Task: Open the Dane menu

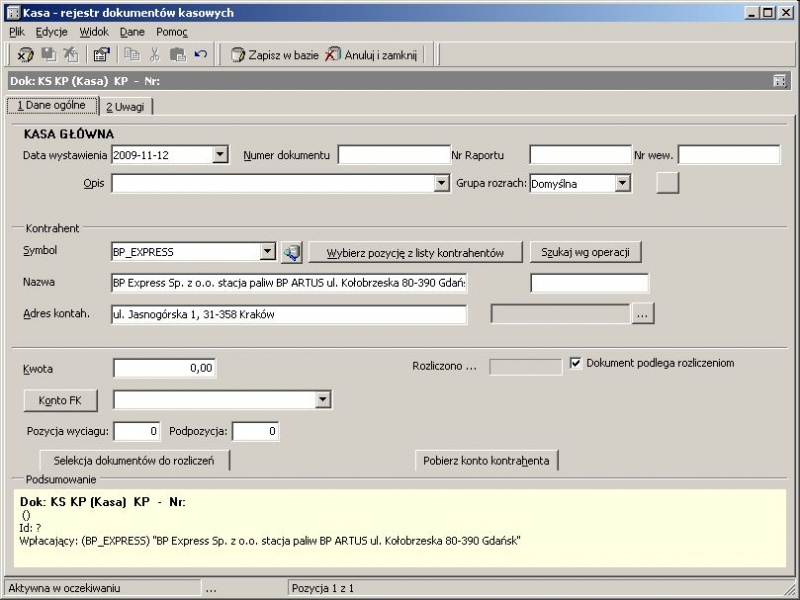Action: (x=132, y=32)
